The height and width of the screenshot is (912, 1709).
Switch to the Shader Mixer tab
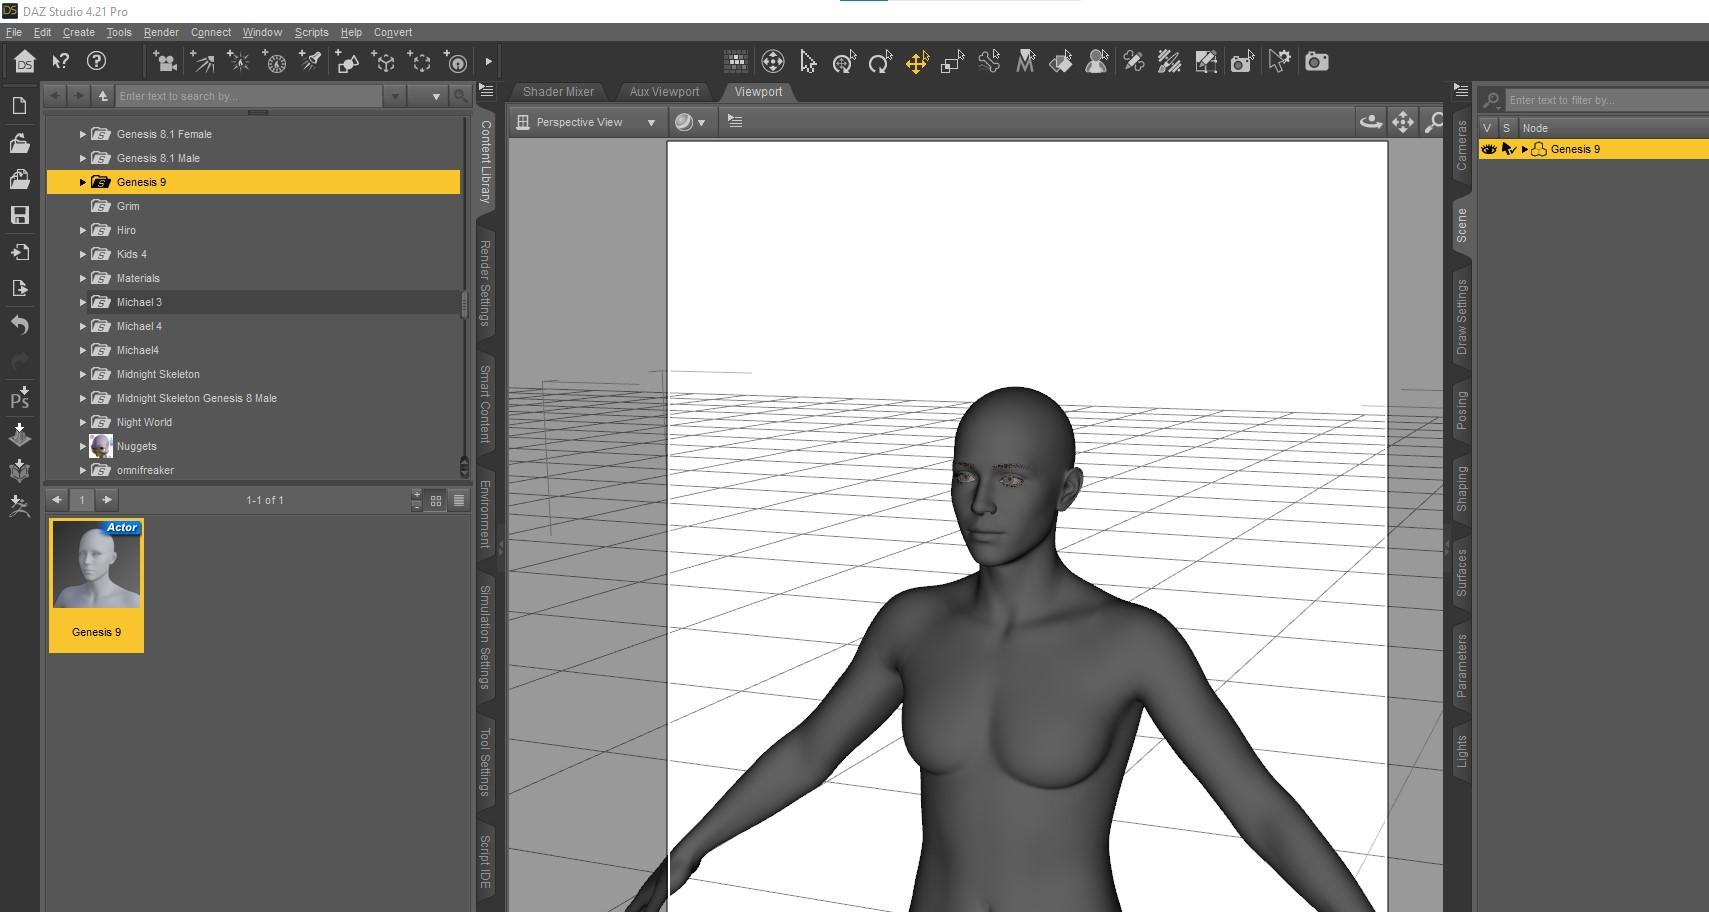pos(558,92)
